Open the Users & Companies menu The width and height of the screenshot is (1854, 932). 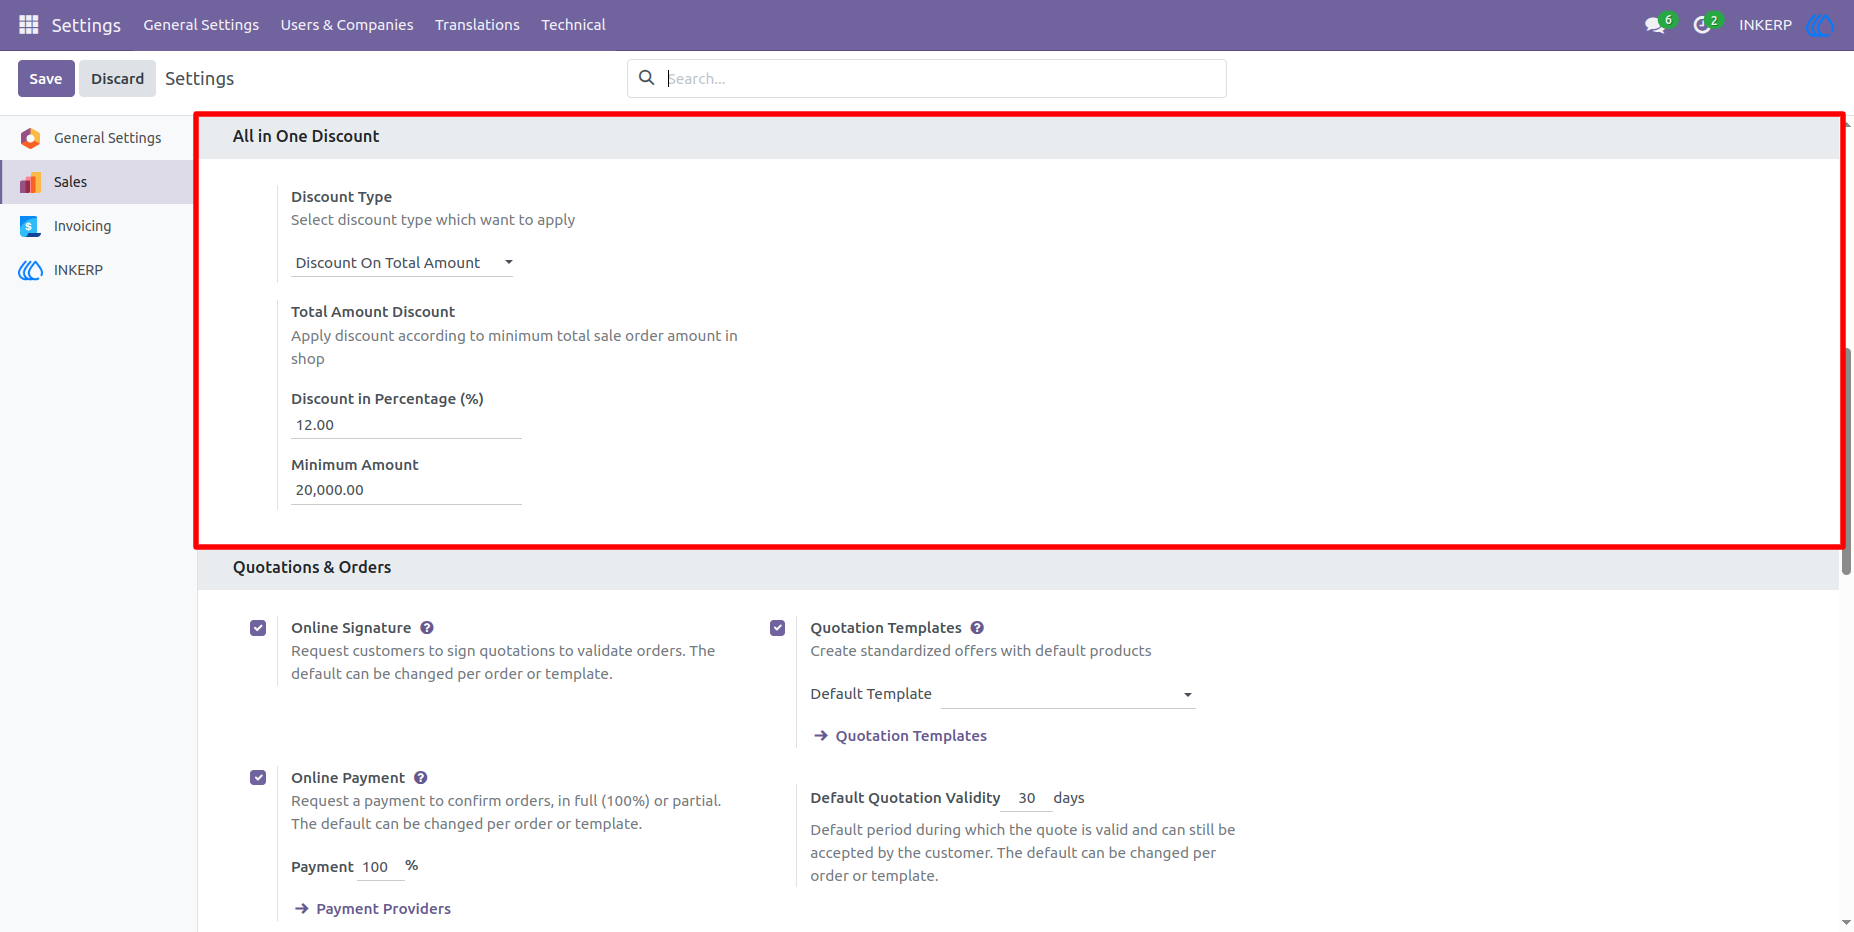coord(347,25)
